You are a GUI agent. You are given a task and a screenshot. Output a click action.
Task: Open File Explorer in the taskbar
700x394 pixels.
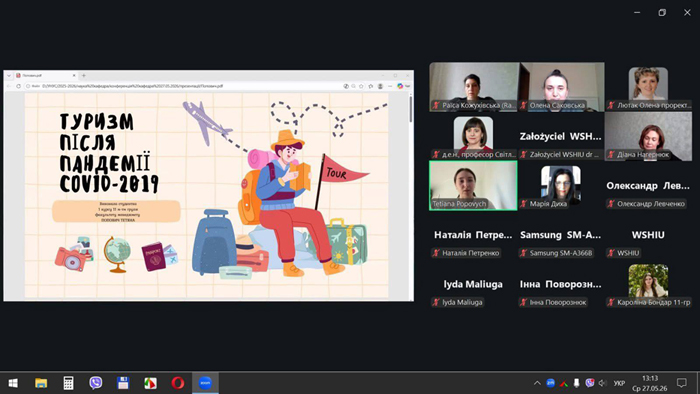click(41, 383)
